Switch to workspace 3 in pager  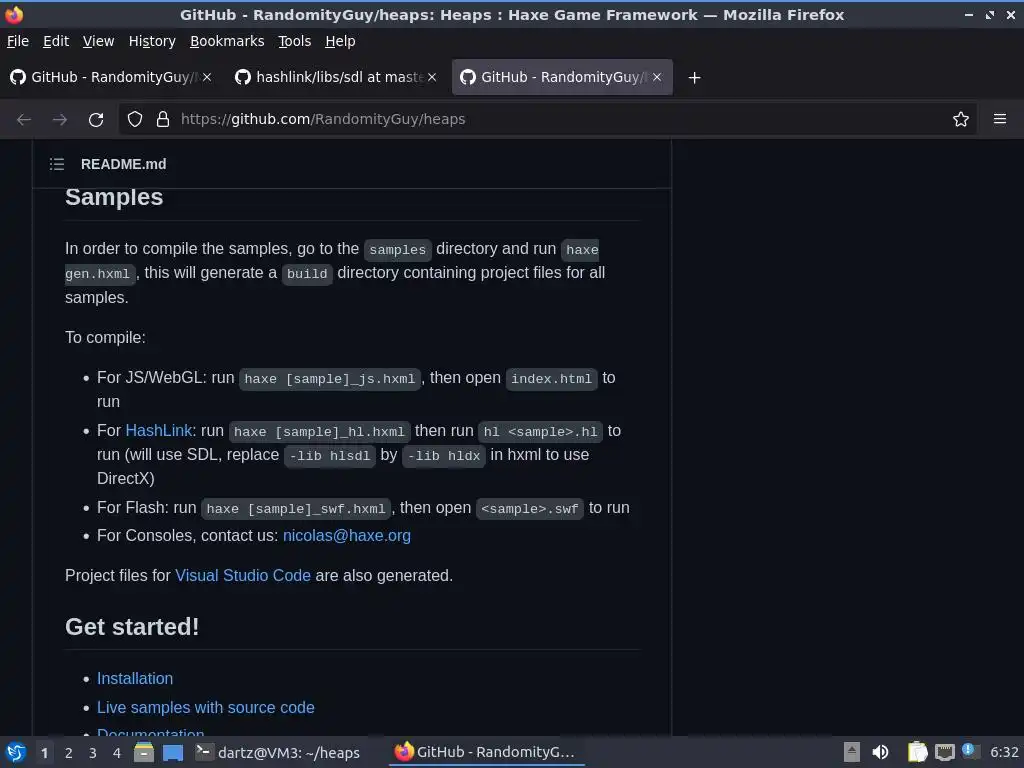click(93, 753)
